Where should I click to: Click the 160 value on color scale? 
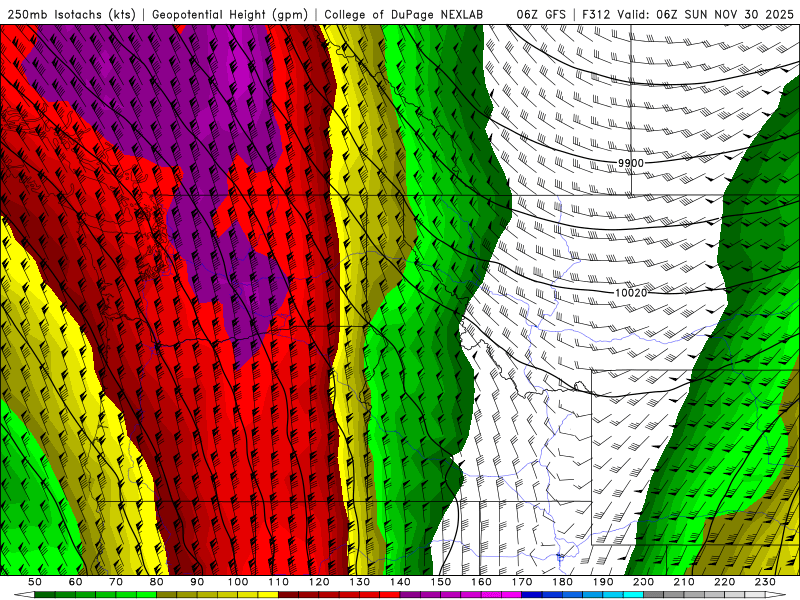[x=481, y=582]
